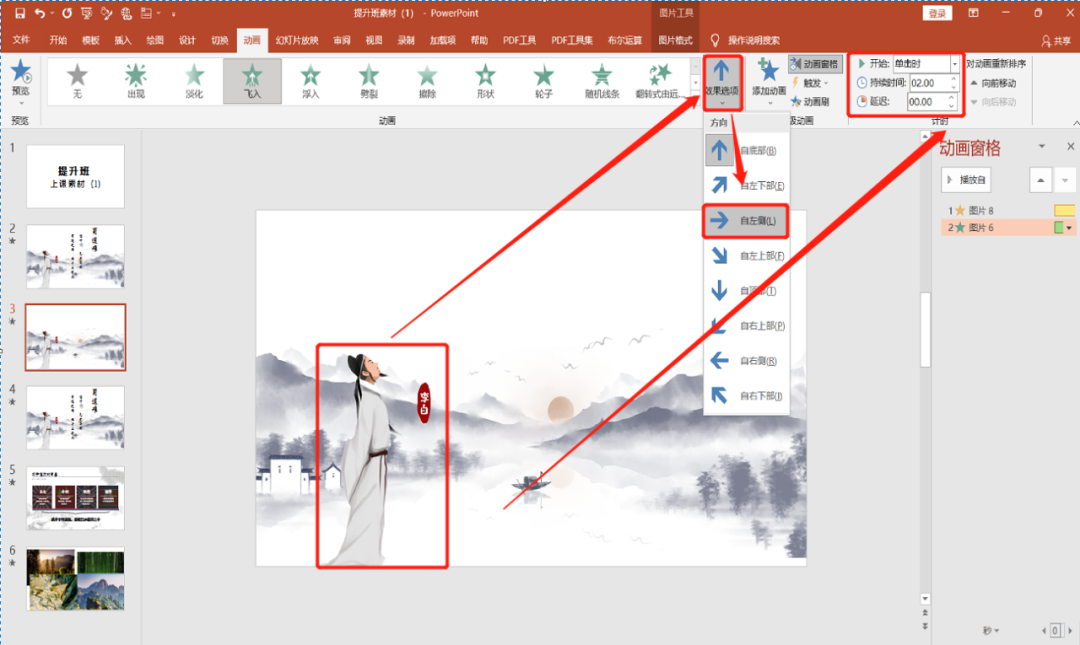This screenshot has width=1080, height=645.
Task: Open the 秒 seconds zoom dropdown
Action: [x=990, y=631]
